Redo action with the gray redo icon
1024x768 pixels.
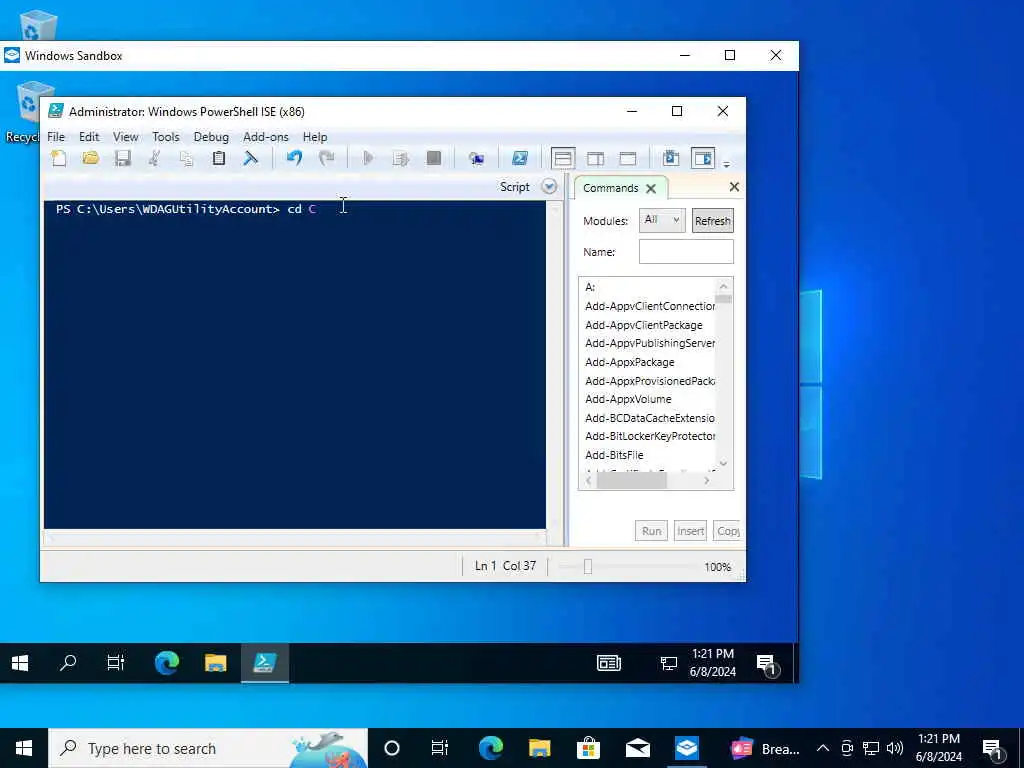coord(327,159)
